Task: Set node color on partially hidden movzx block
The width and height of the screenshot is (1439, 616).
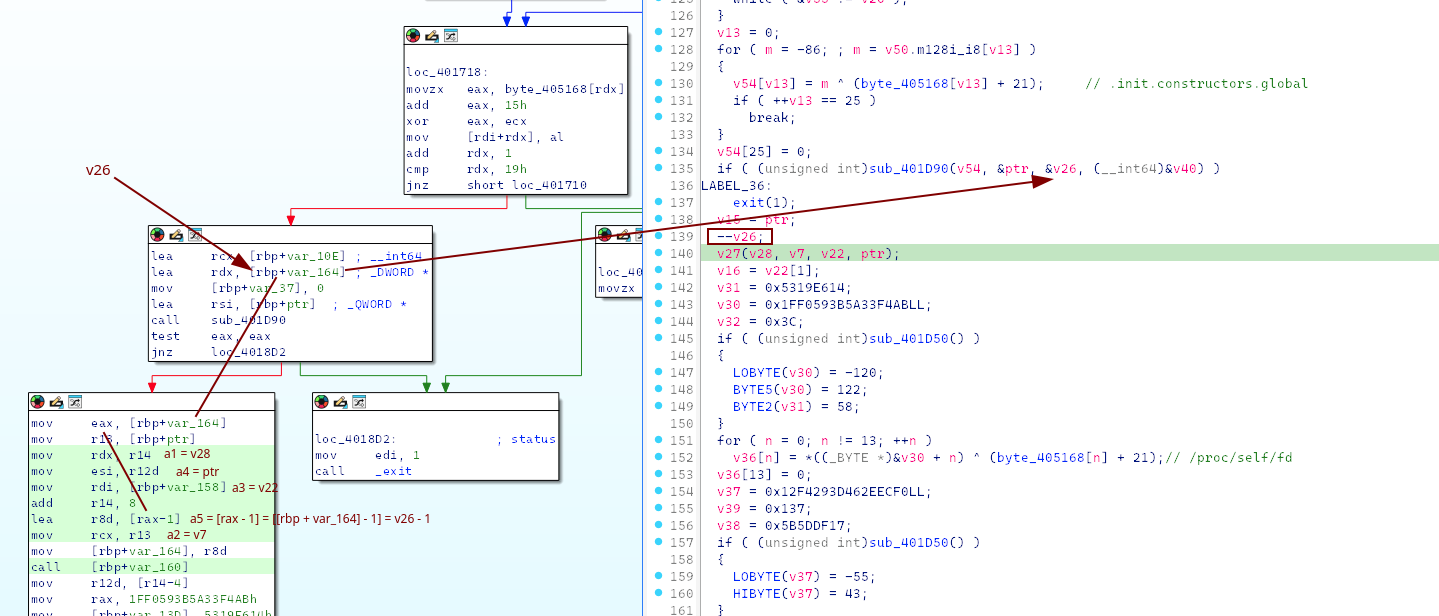Action: coord(605,234)
